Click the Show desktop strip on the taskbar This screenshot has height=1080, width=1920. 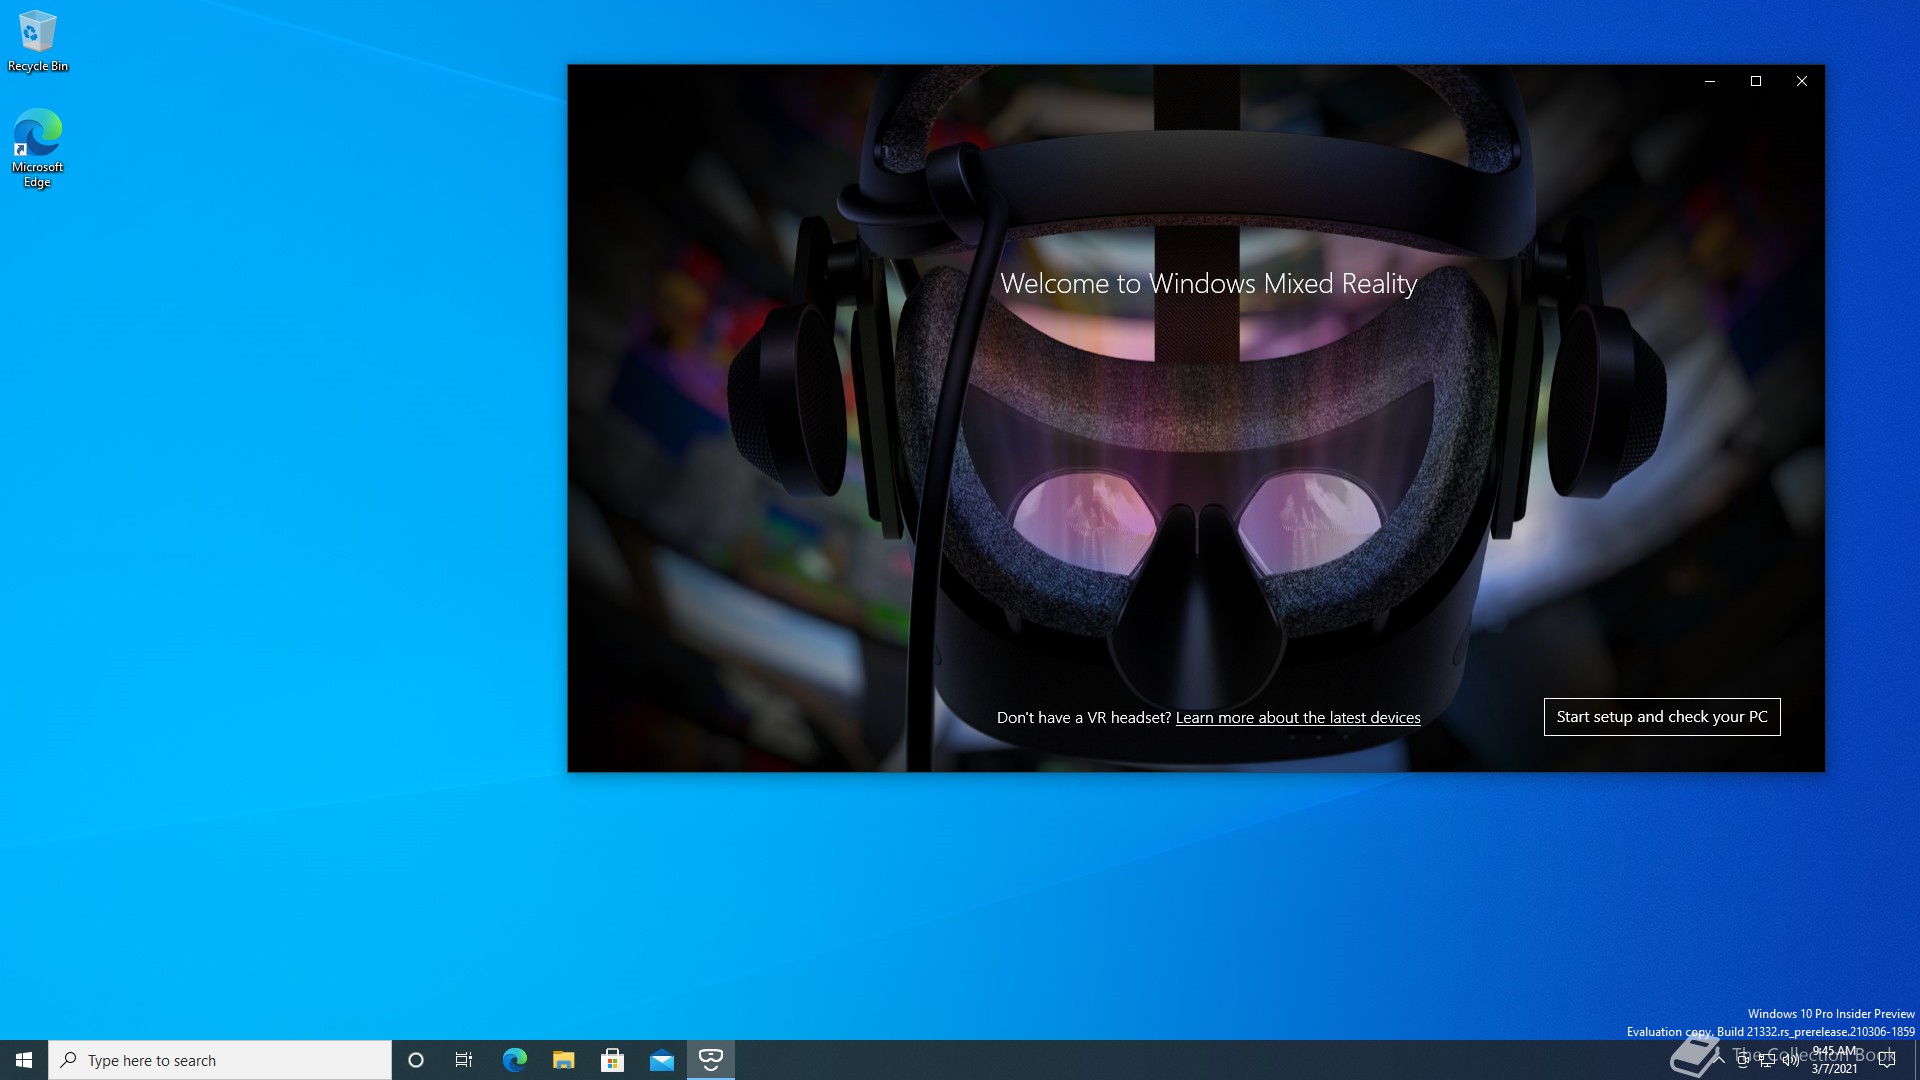[x=1916, y=1060]
